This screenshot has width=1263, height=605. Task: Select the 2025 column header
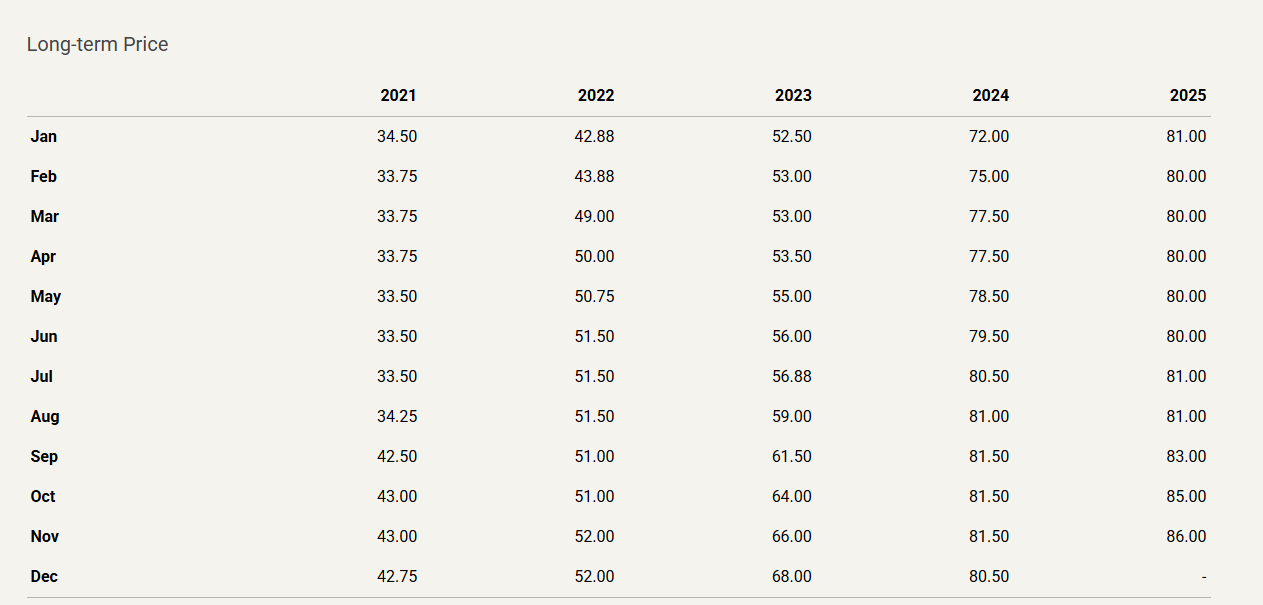[x=1188, y=96]
